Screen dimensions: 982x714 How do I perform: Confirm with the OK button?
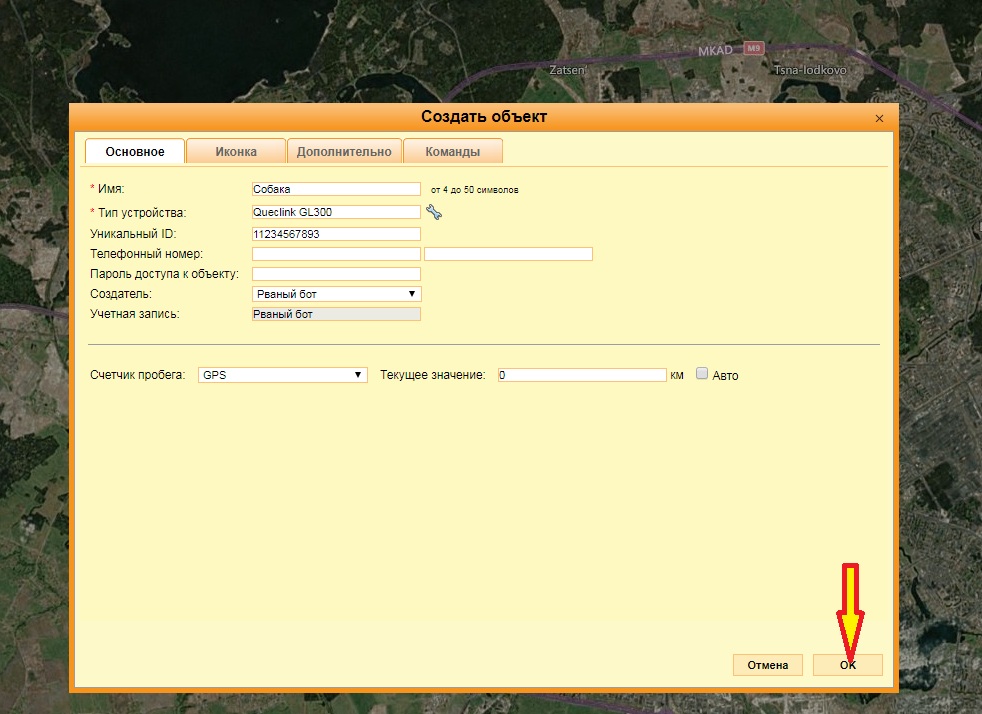click(x=848, y=665)
